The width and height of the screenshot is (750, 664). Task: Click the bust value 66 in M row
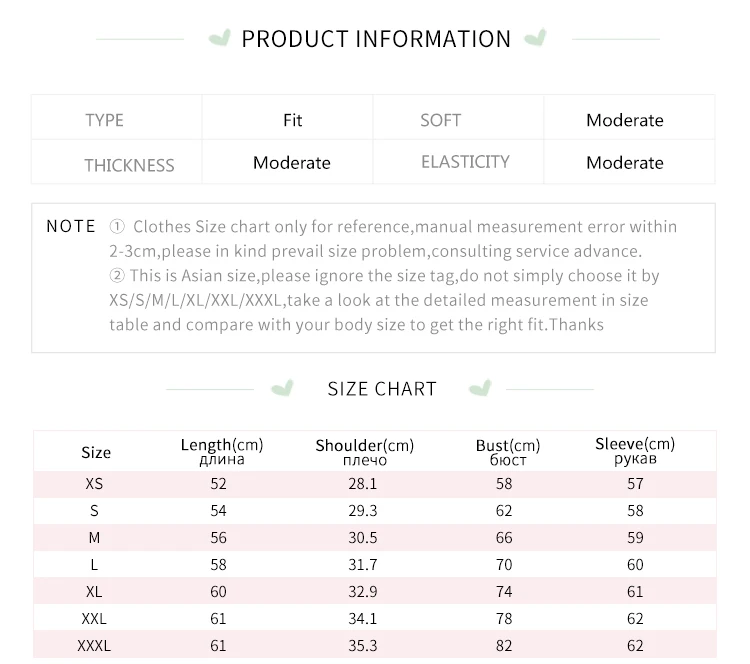tap(504, 538)
